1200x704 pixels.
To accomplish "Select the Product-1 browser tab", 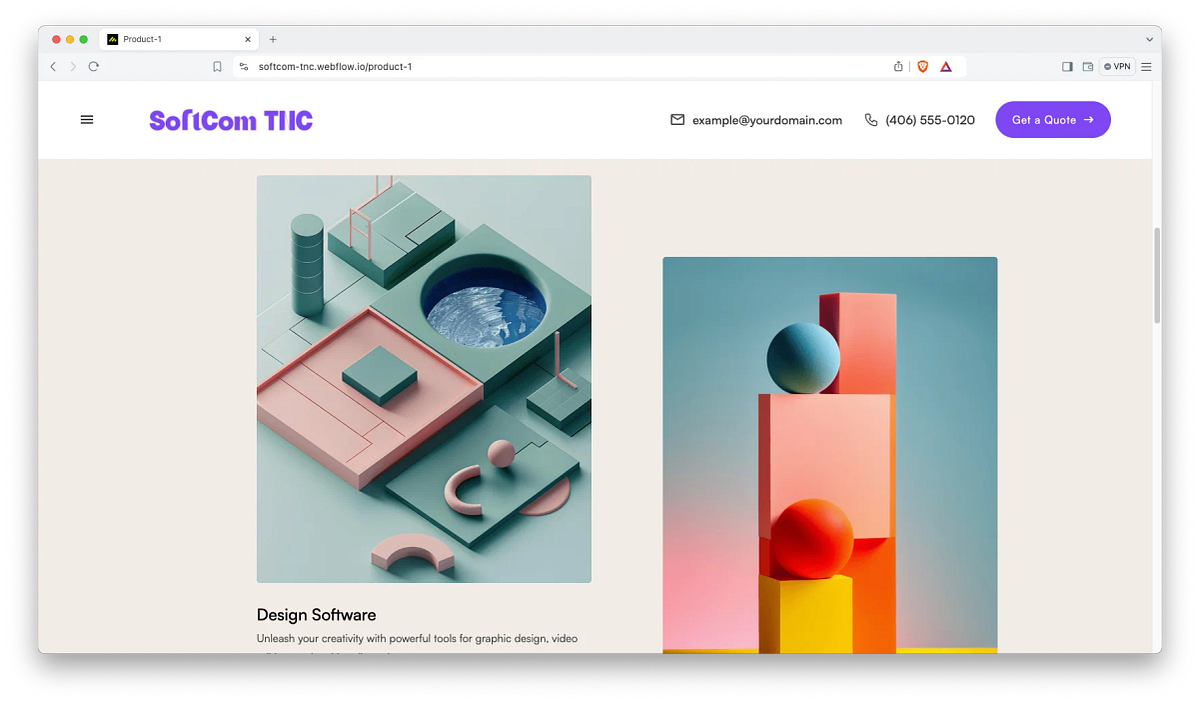I will [178, 39].
